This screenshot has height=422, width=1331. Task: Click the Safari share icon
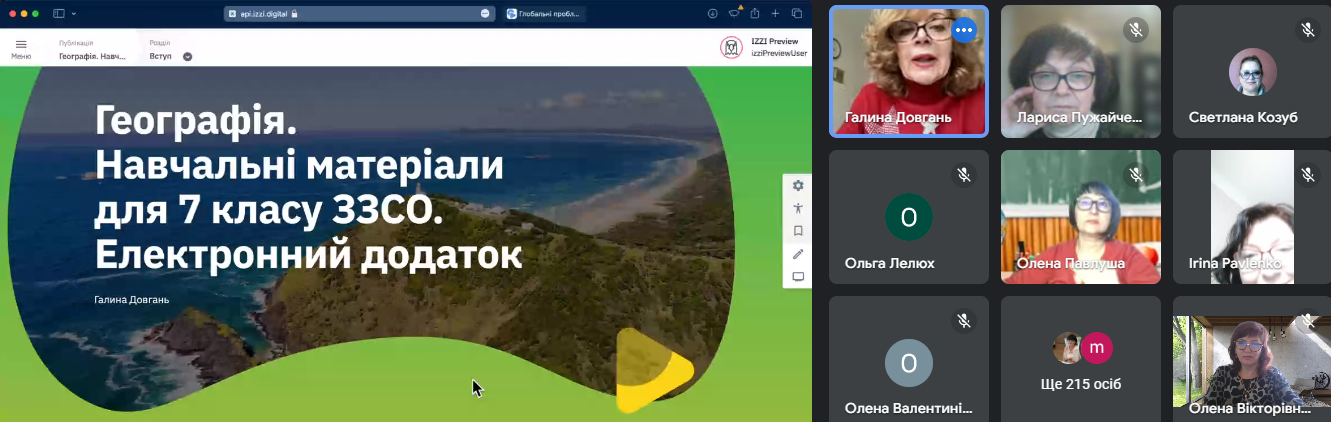coord(755,13)
